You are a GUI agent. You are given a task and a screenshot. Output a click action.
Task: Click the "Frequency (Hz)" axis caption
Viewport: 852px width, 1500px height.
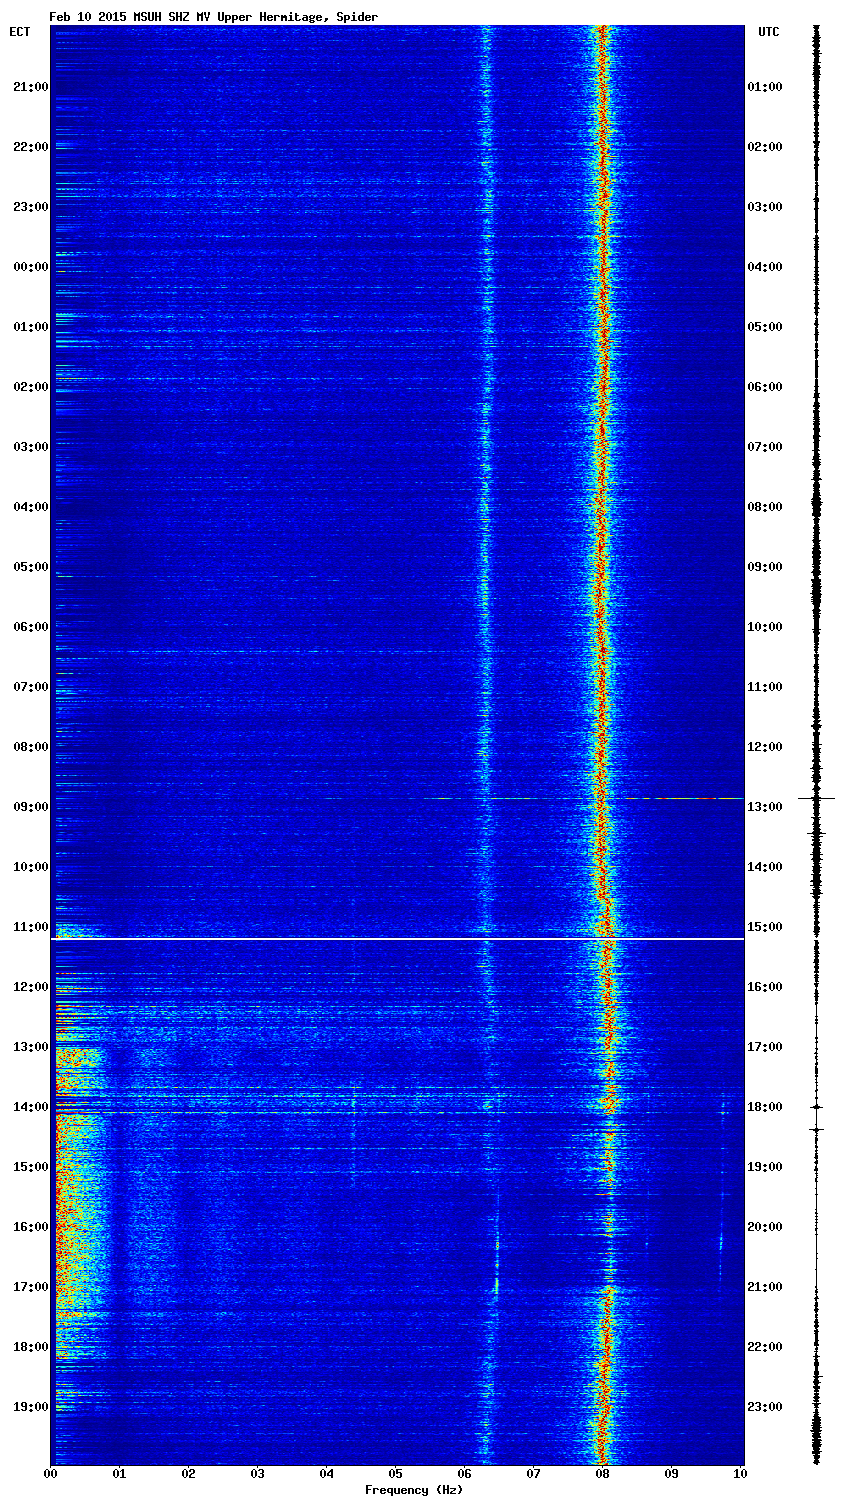pos(413,1490)
